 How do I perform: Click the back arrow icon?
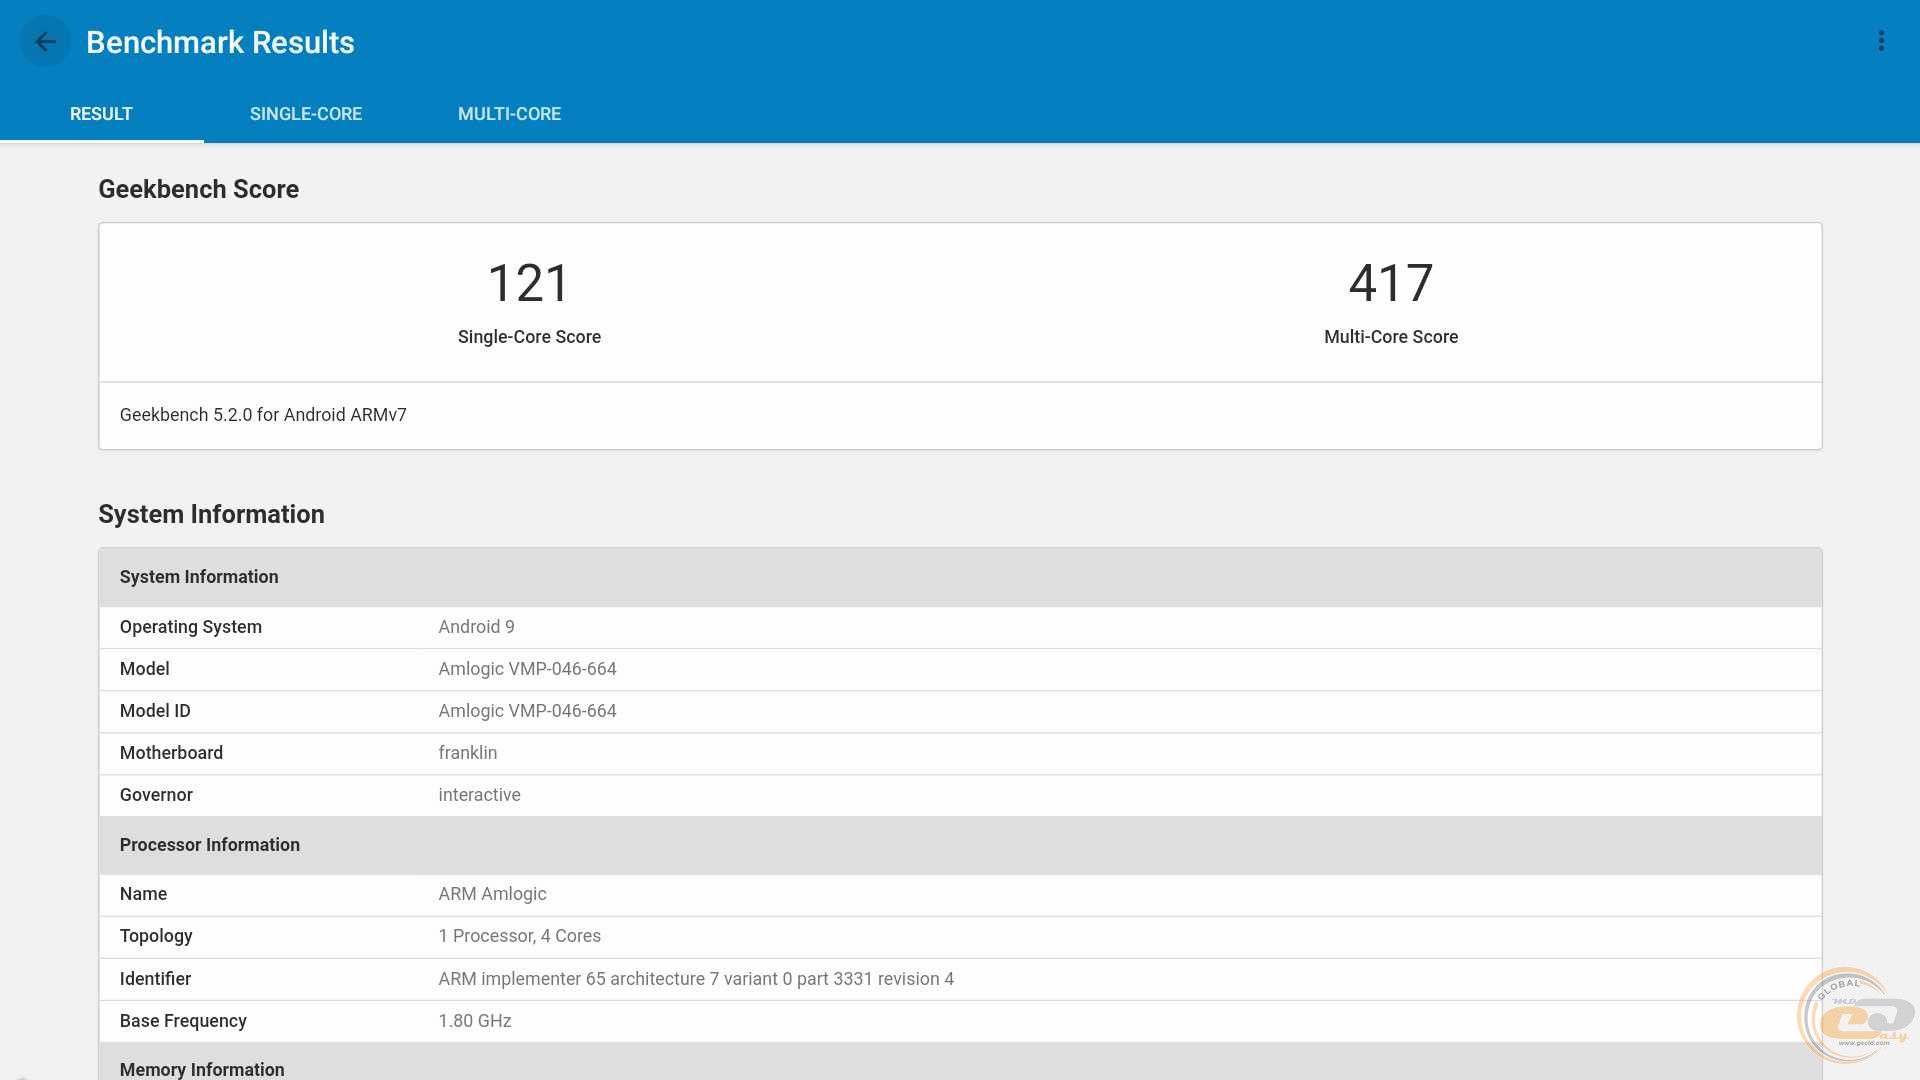click(x=45, y=42)
